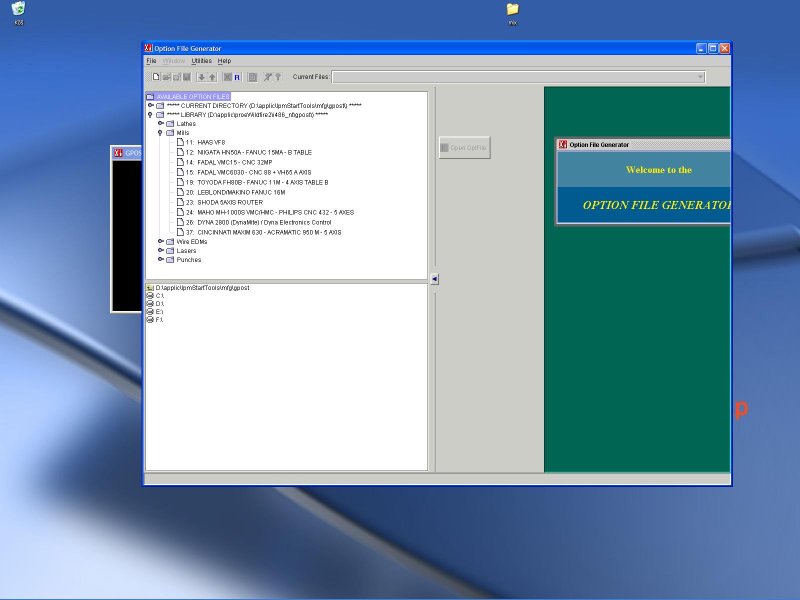Screen dimensions: 800x600
Task: Click the Mills folder icon
Action: (170, 133)
